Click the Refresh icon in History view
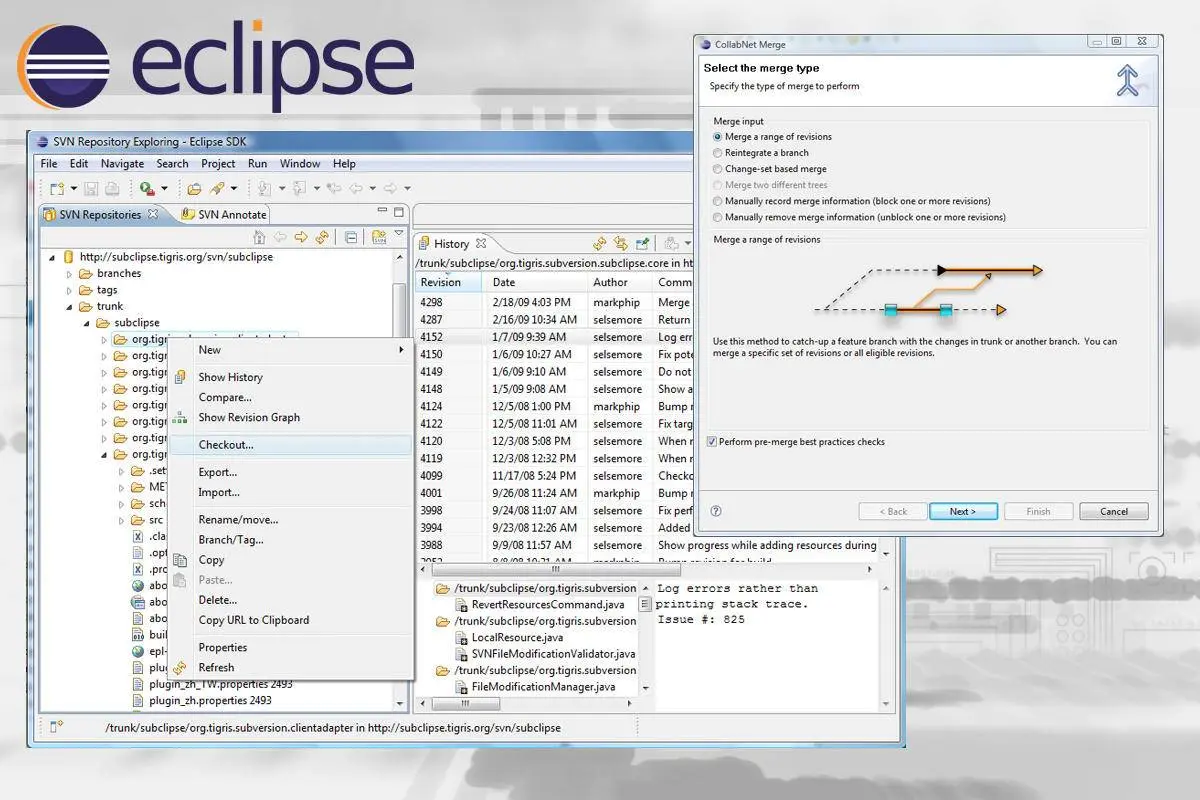This screenshot has width=1200, height=800. pyautogui.click(x=600, y=243)
